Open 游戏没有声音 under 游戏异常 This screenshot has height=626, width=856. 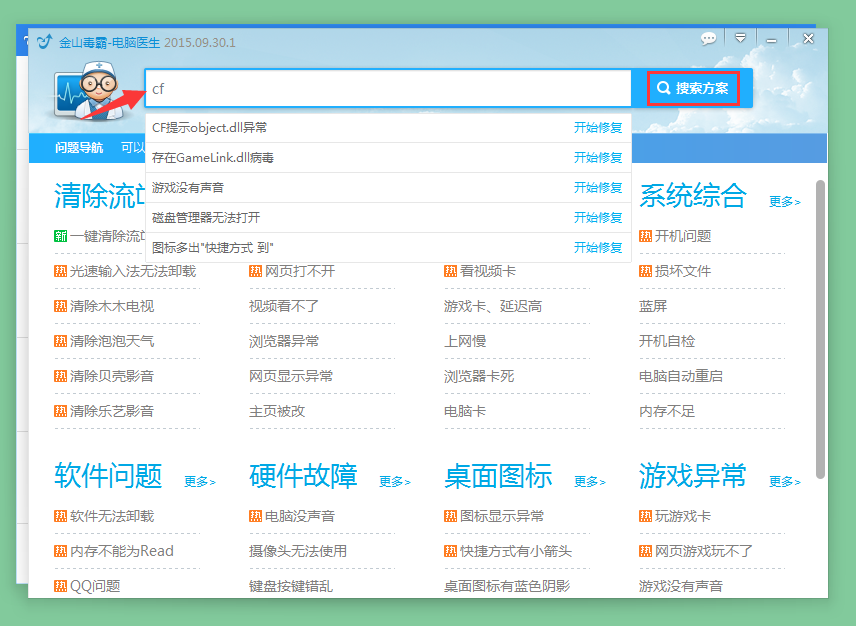[x=681, y=586]
